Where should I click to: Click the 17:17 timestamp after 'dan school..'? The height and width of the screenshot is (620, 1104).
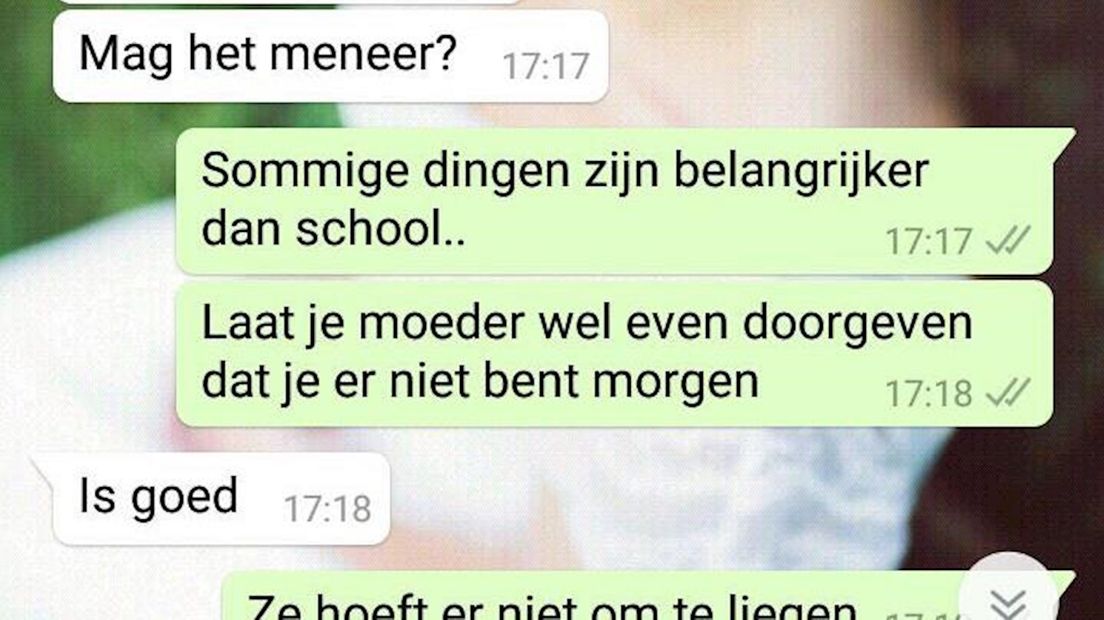pos(929,241)
